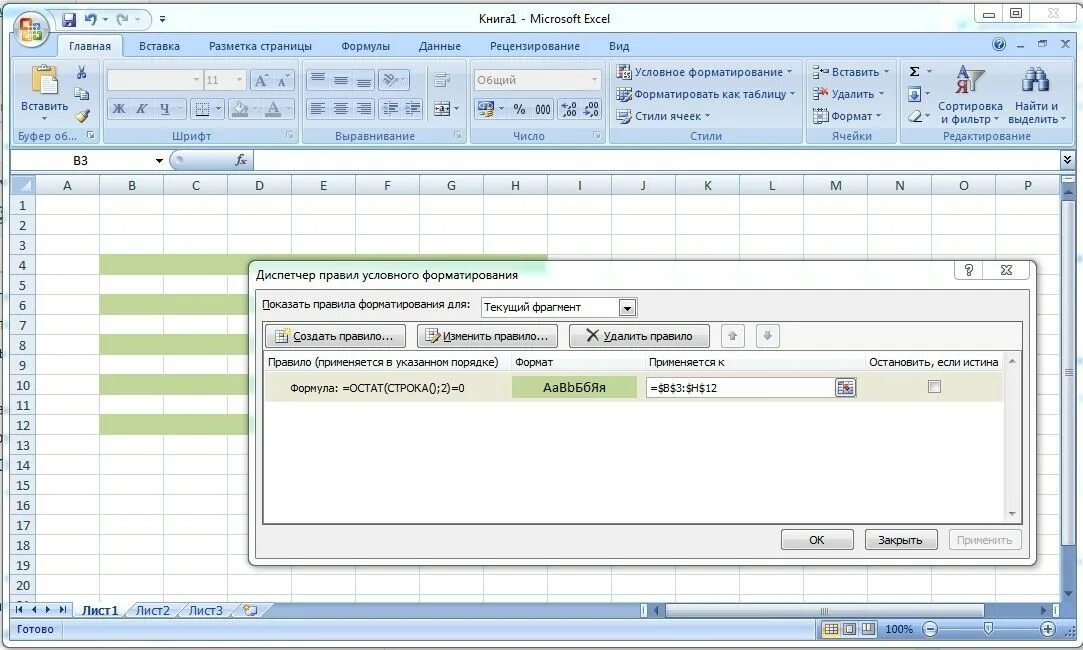Viewport: 1083px width, 650px height.
Task: Align text to the right
Action: 363,108
